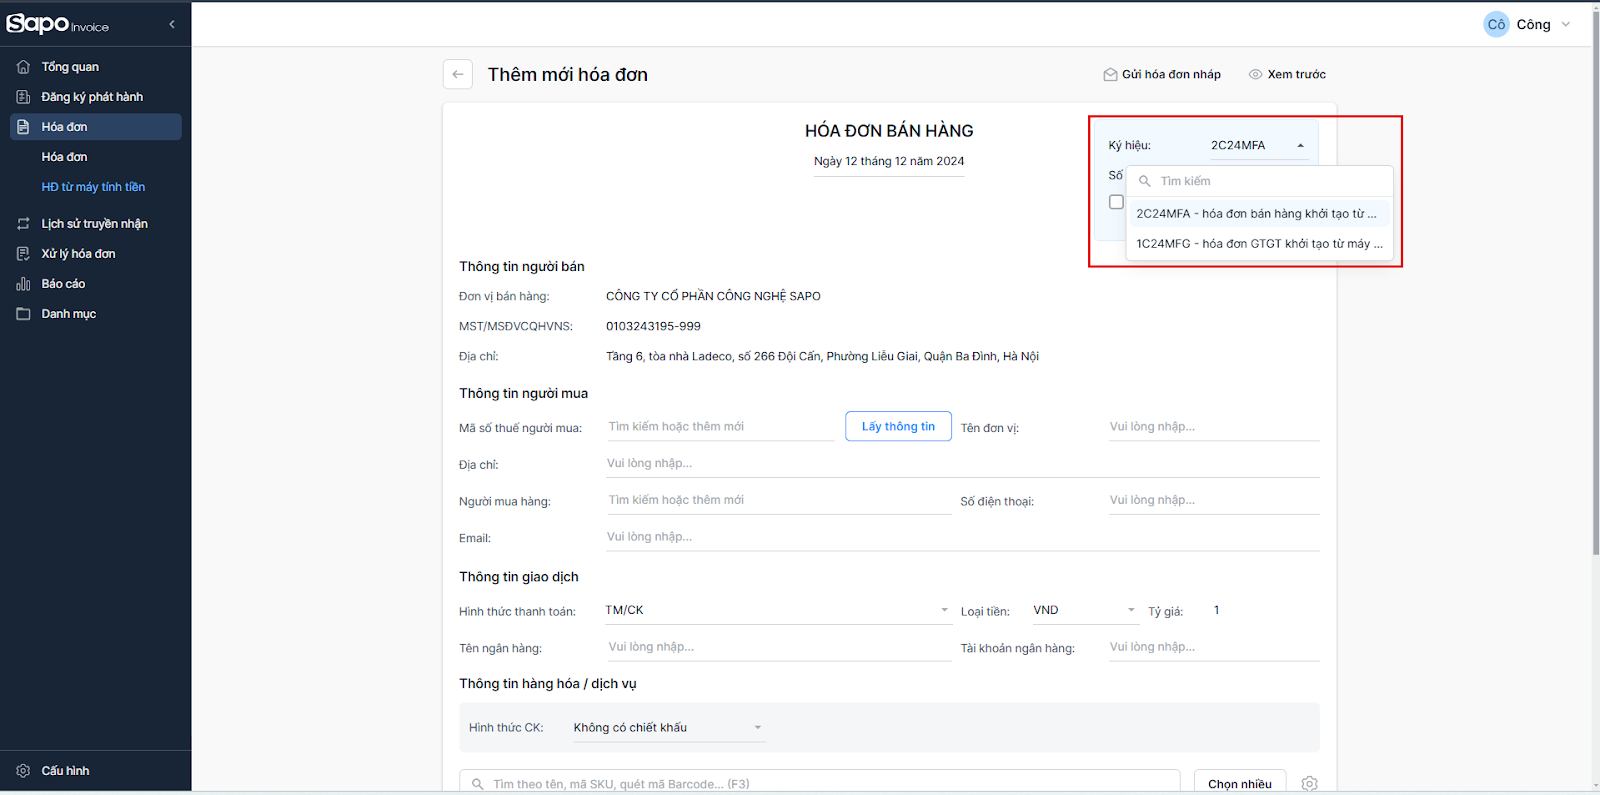Click the invoice date Ngày 12 tháng 12 năm 2024
This screenshot has height=795, width=1600.
coord(889,161)
